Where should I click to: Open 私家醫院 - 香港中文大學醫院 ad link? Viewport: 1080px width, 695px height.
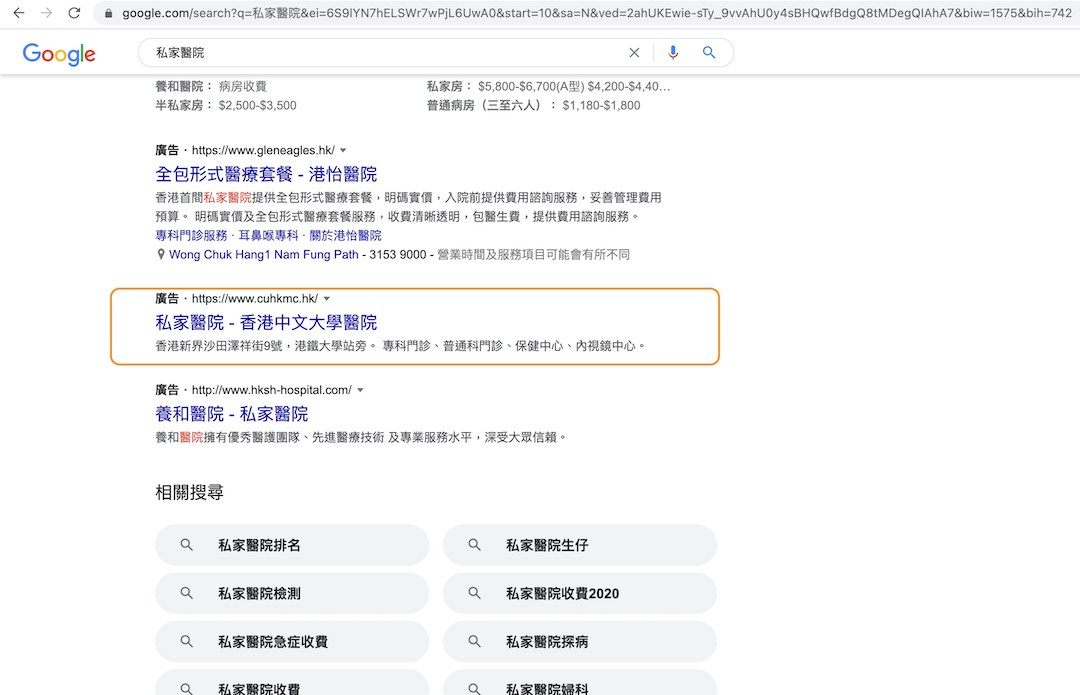[266, 322]
